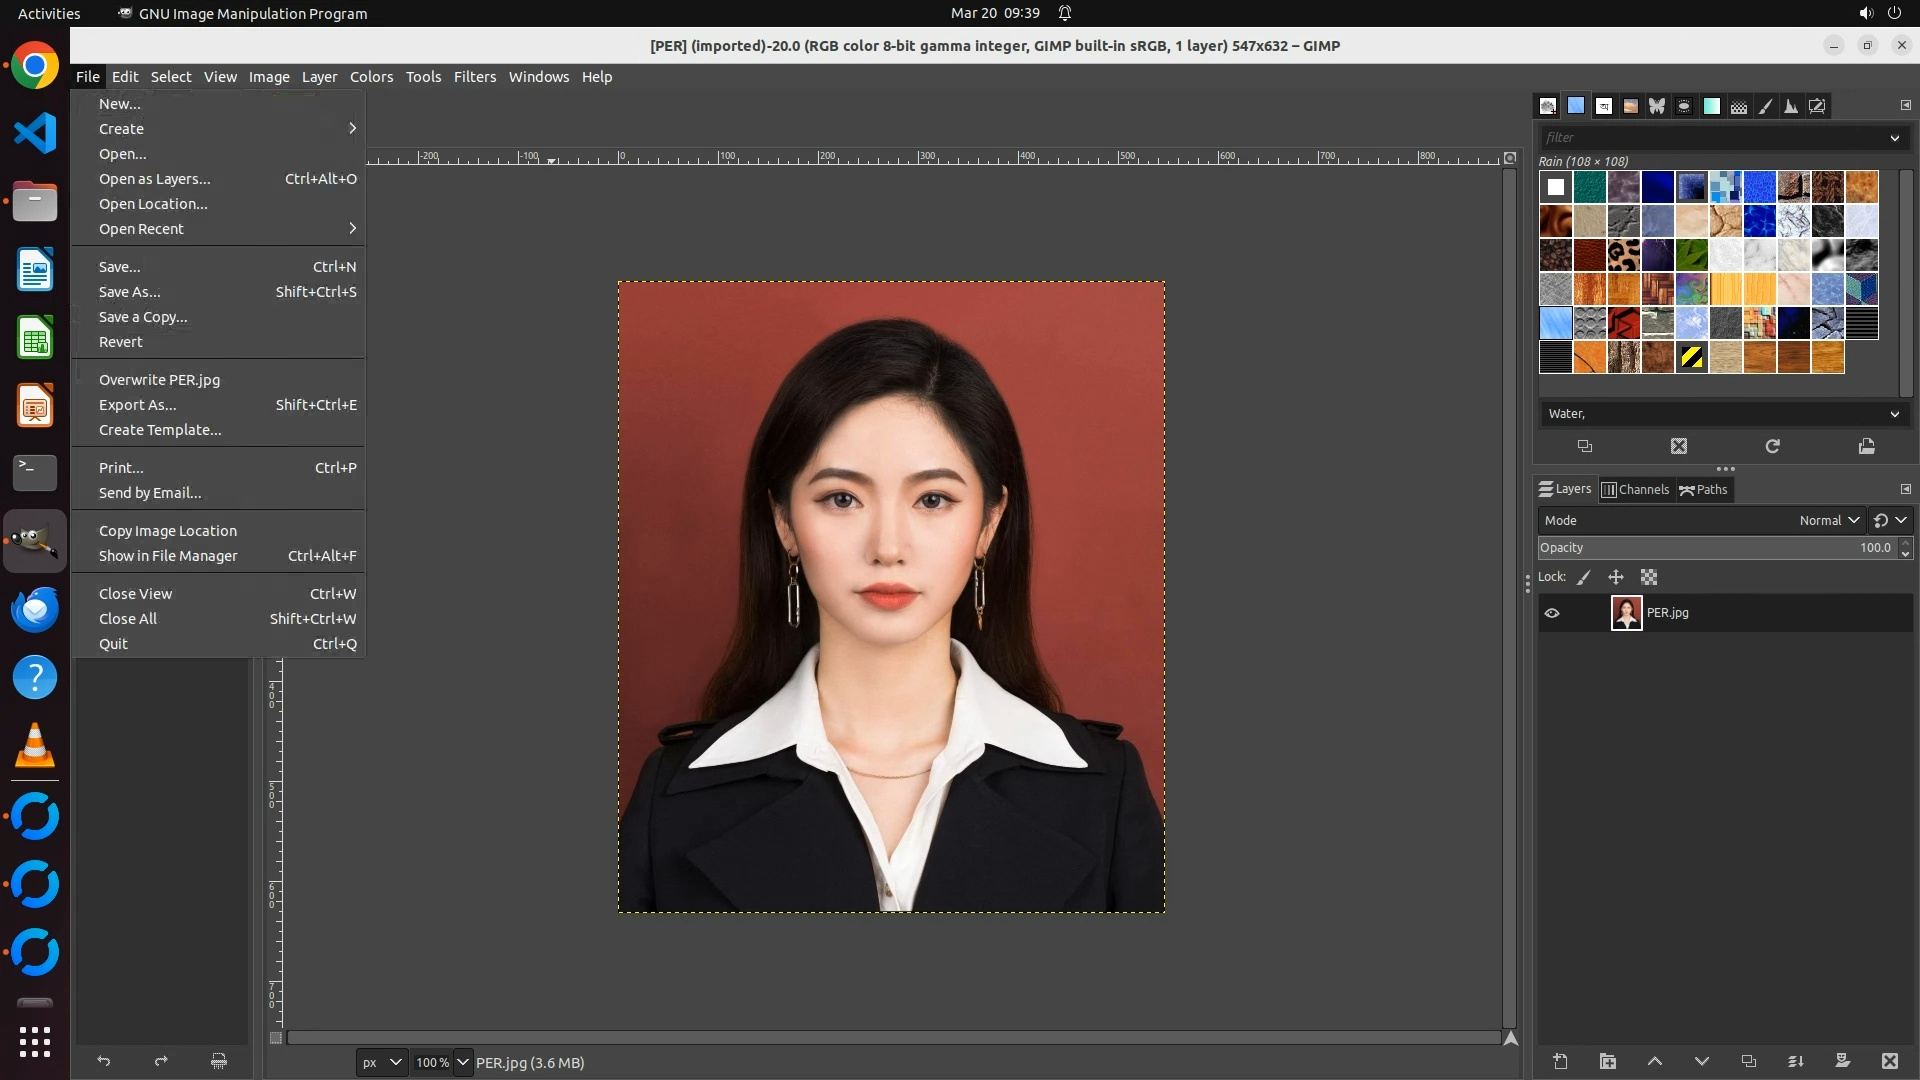Click the add layer mask icon
The width and height of the screenshot is (1920, 1080).
coord(1842,1061)
